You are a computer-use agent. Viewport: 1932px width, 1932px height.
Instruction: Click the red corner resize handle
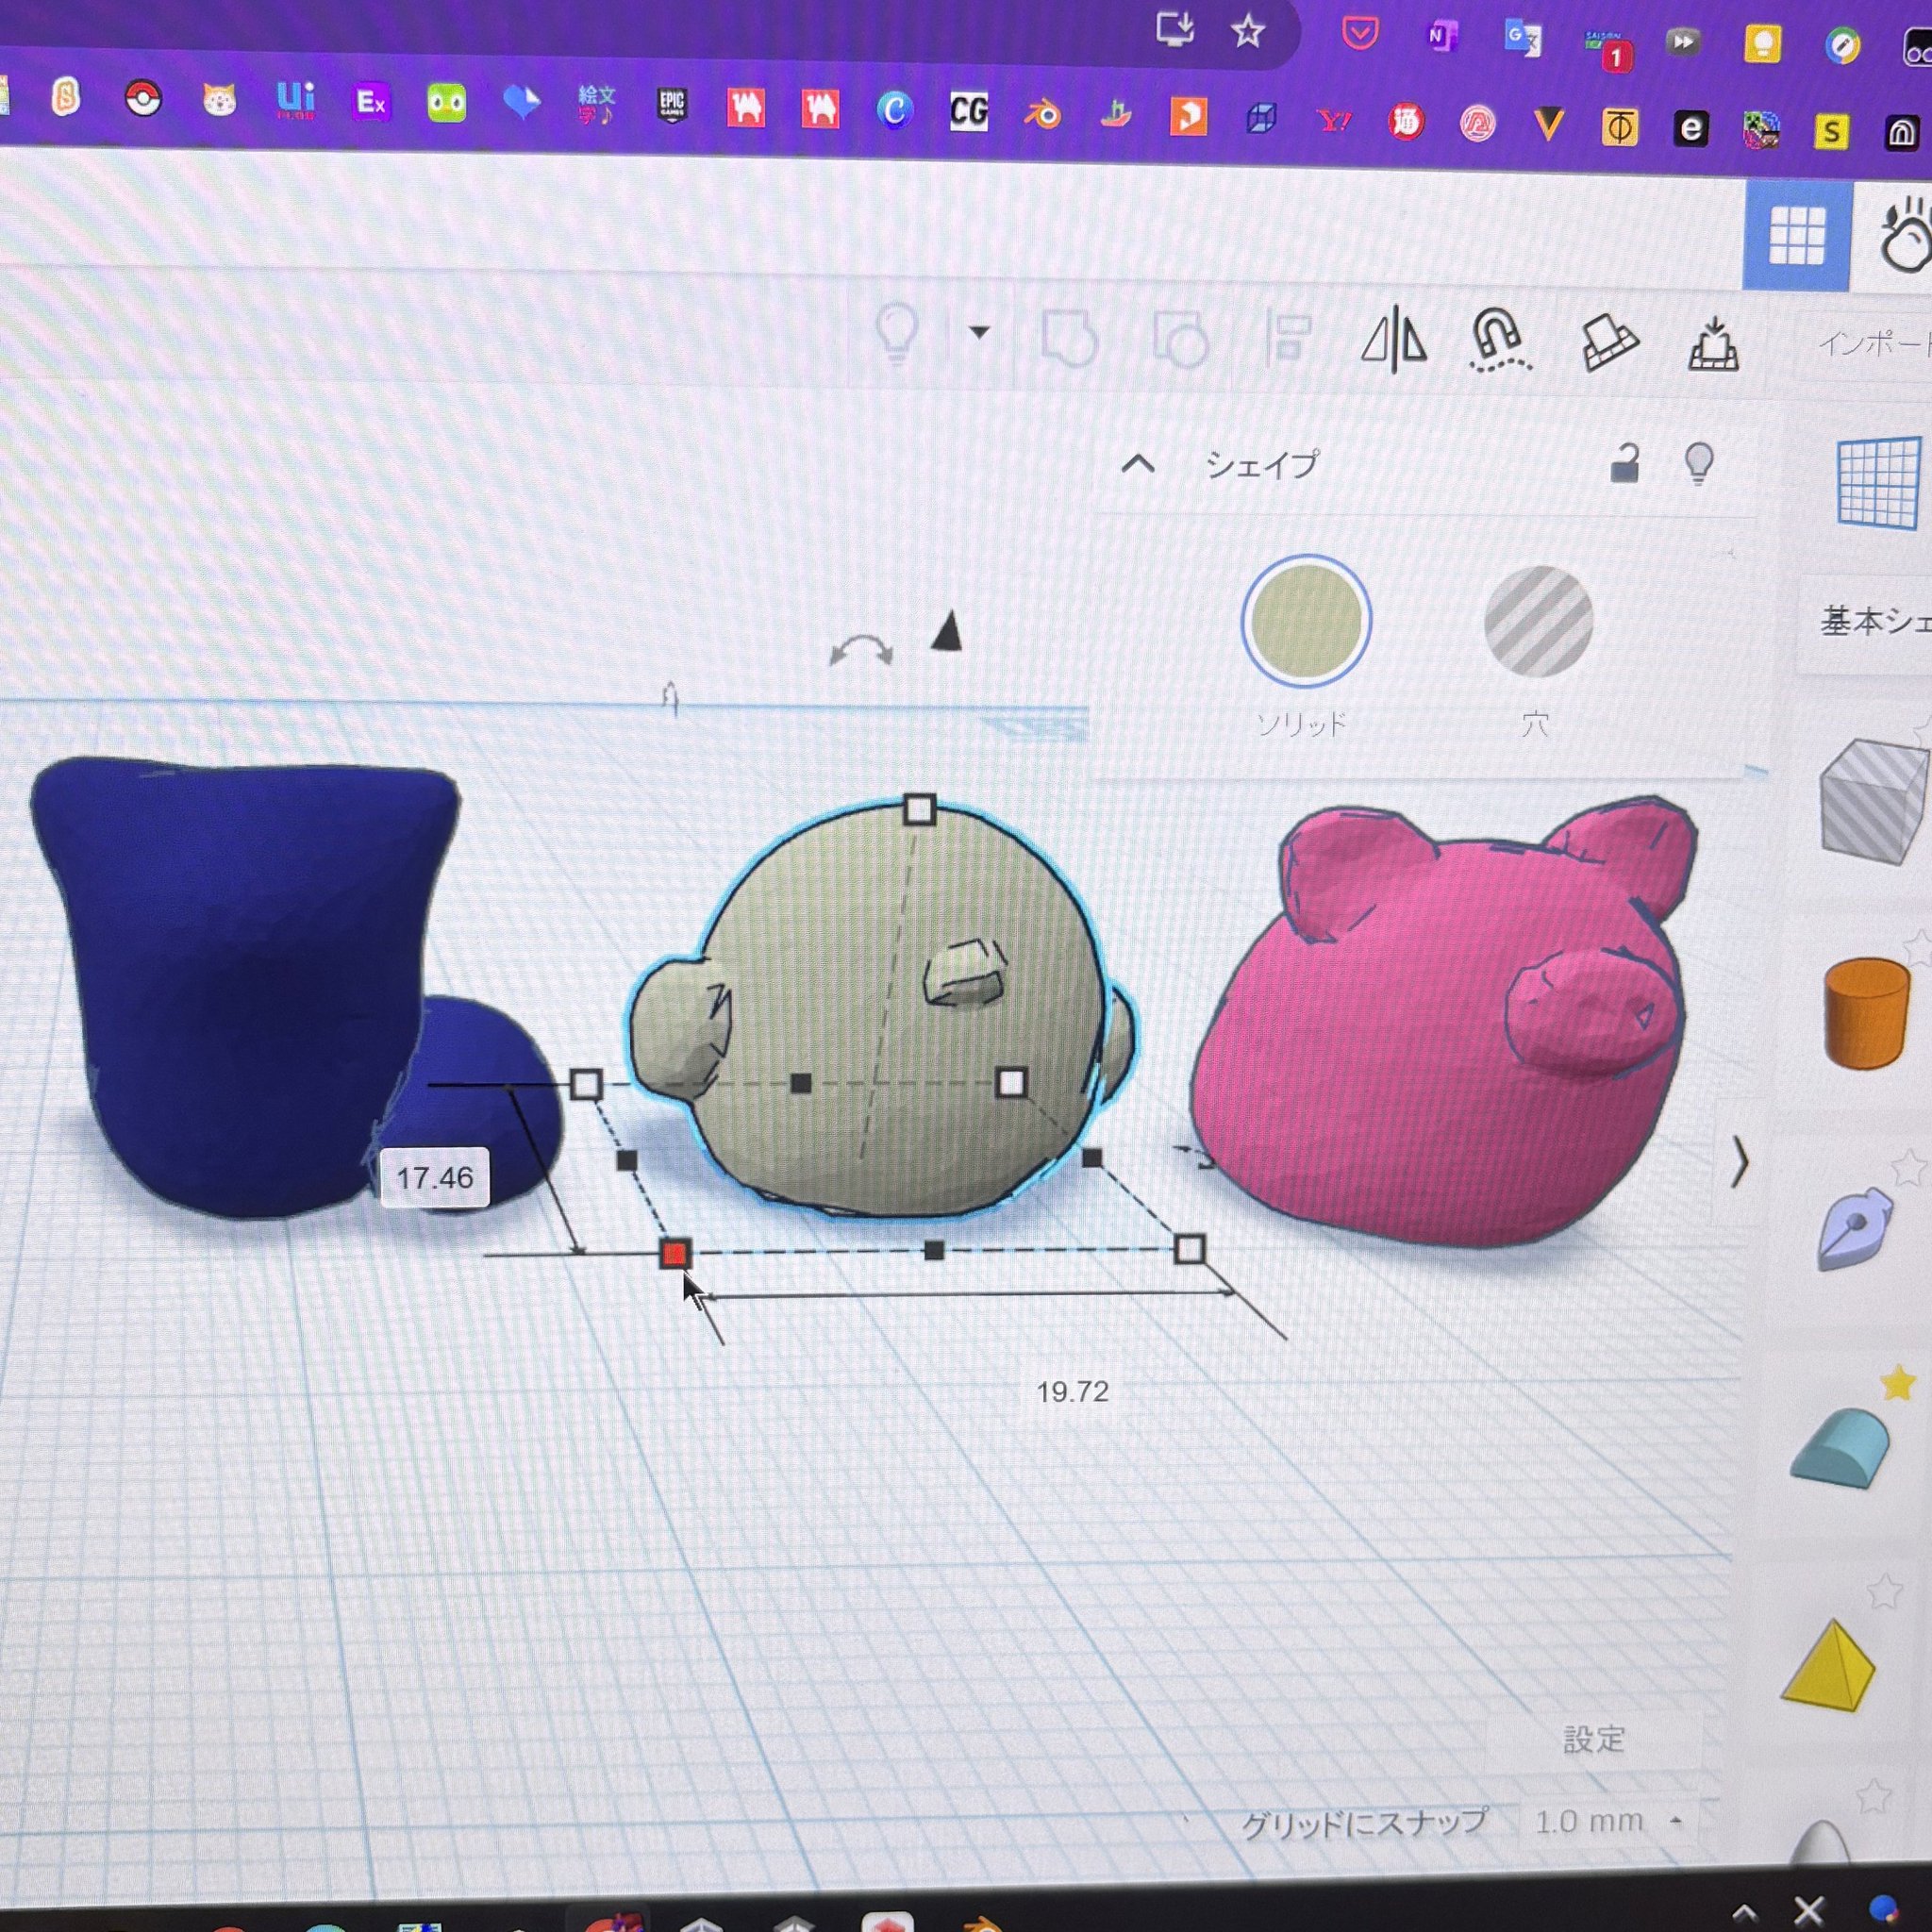pyautogui.click(x=675, y=1253)
